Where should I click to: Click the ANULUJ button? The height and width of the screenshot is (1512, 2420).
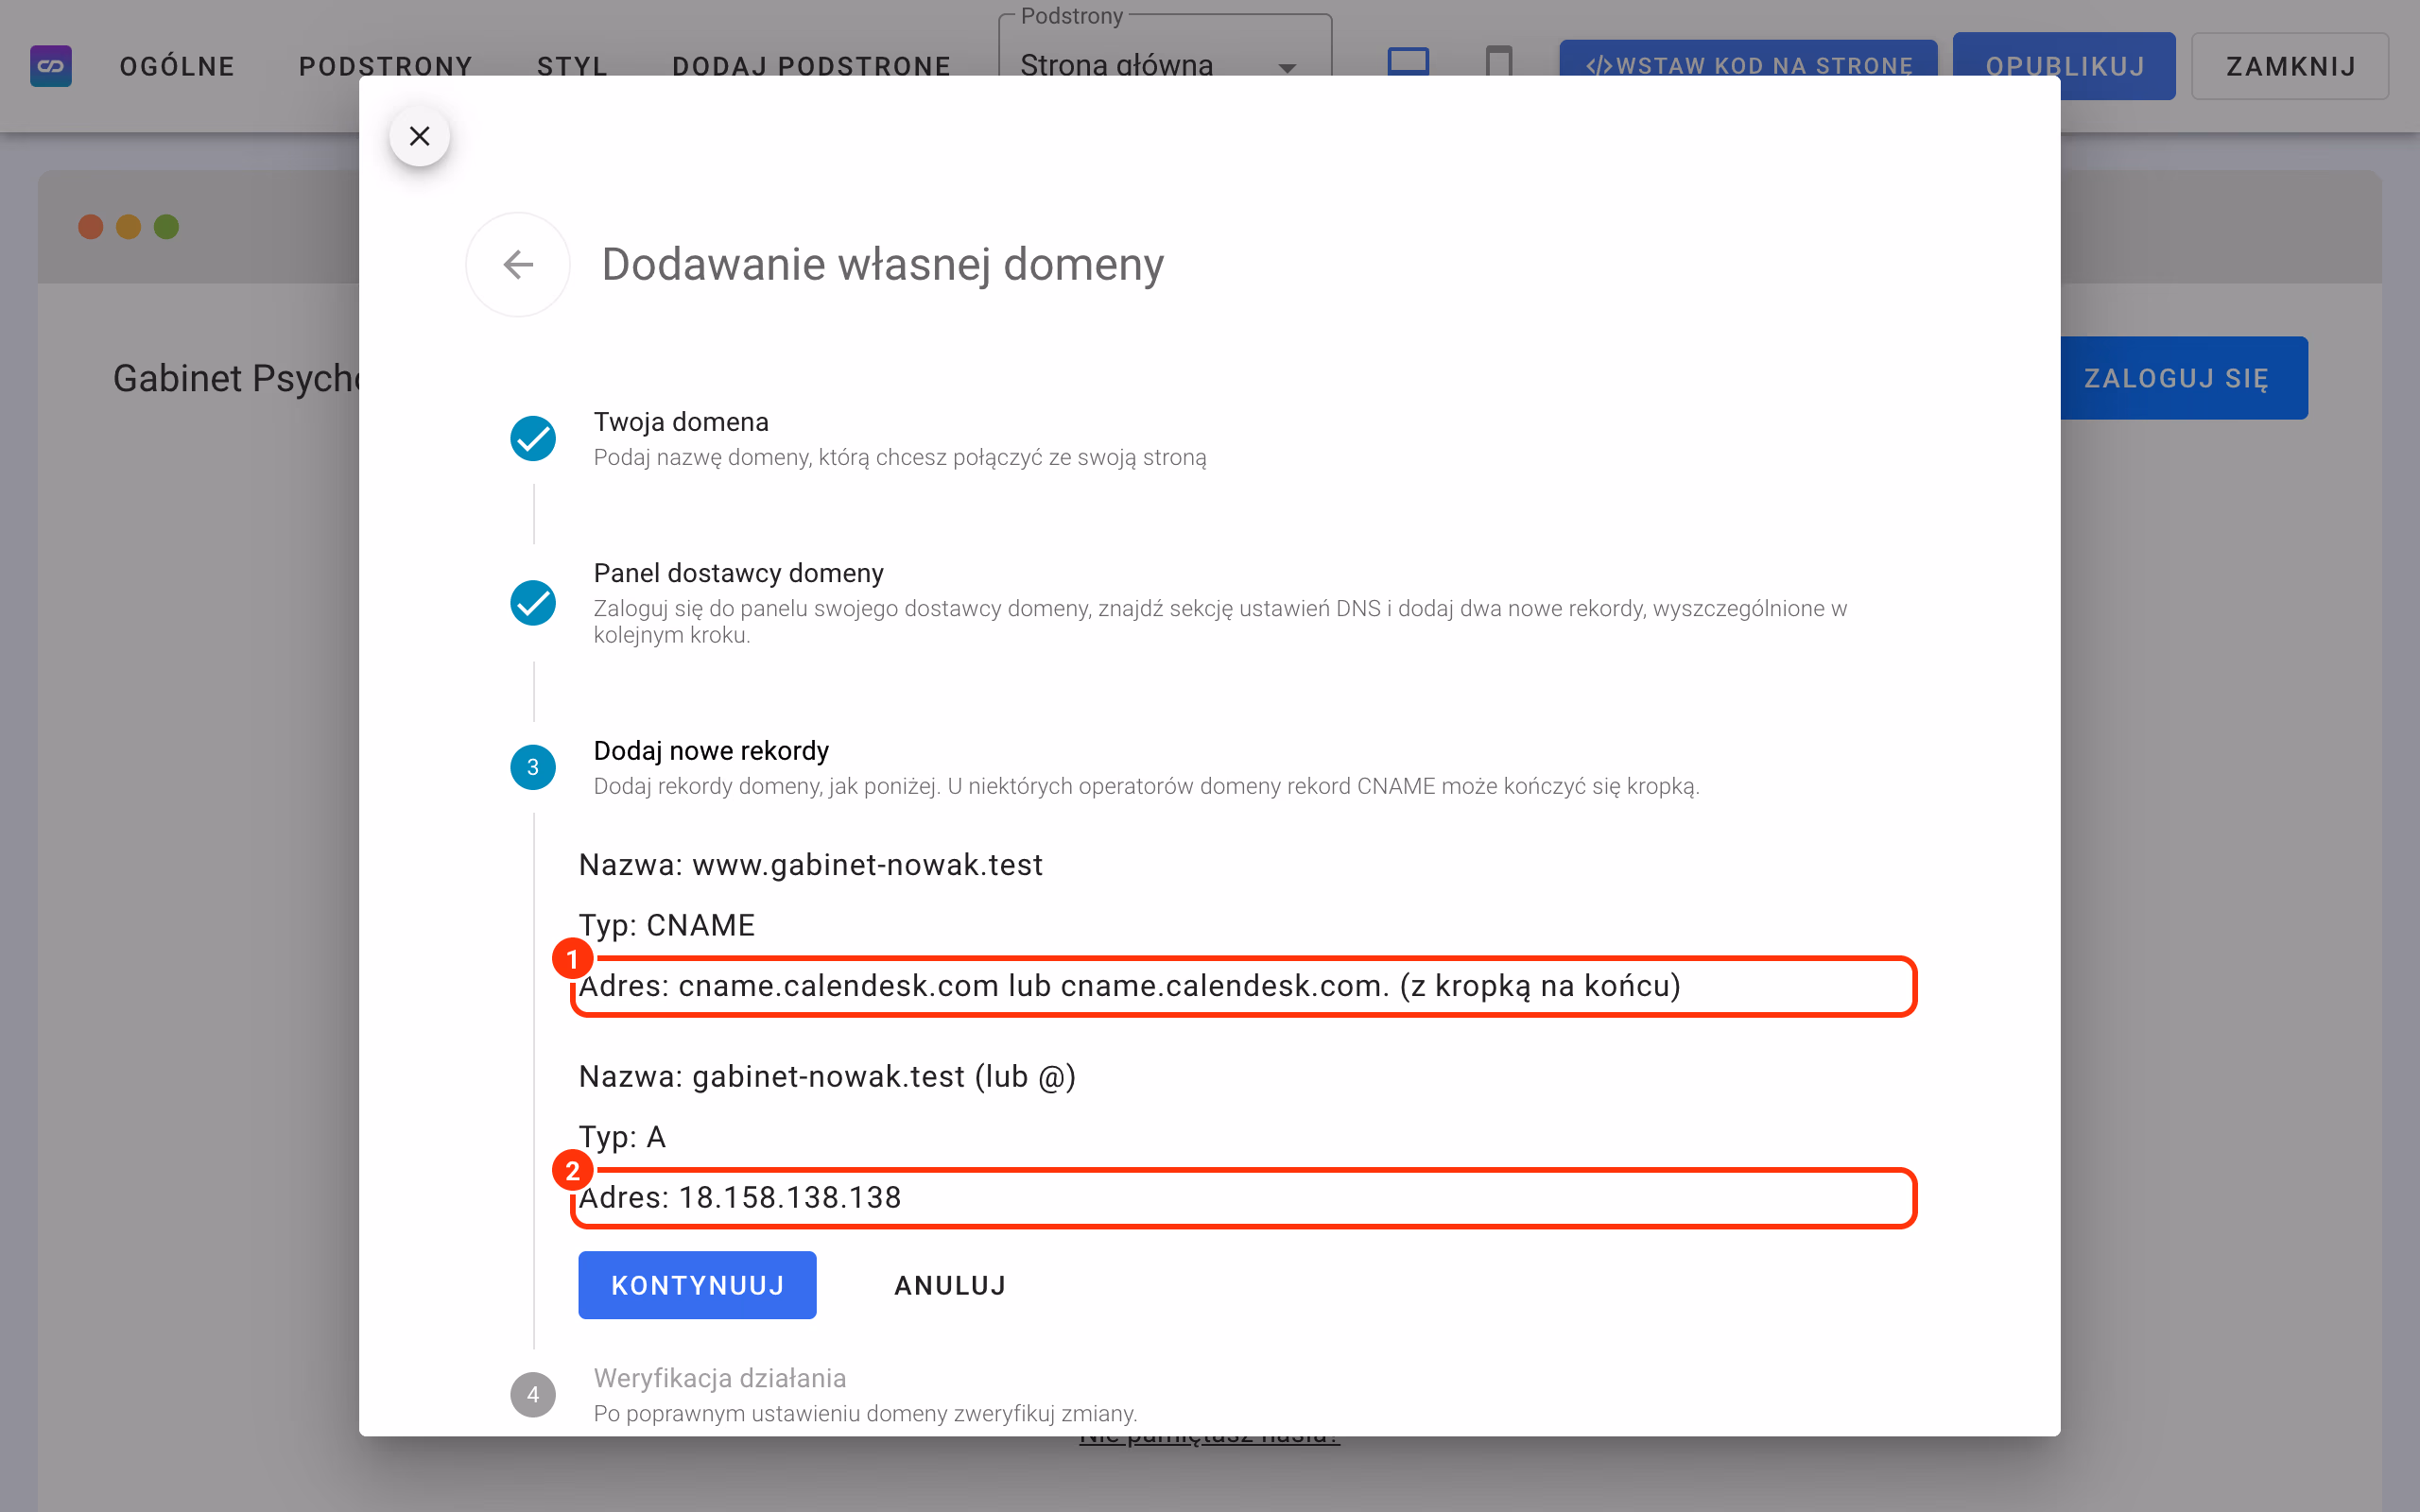click(950, 1285)
